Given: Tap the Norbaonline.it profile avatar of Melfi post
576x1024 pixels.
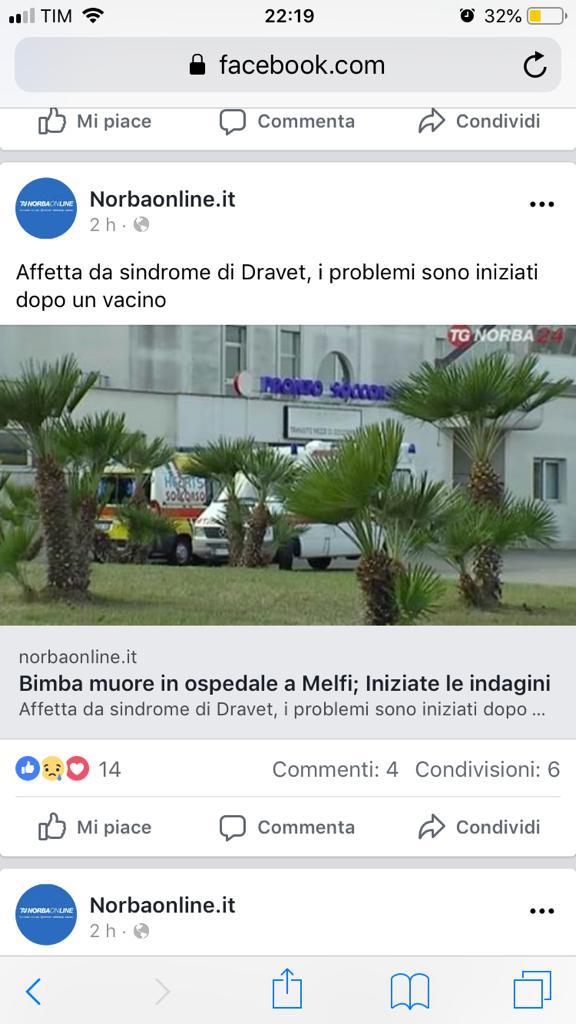Looking at the screenshot, I should [46, 208].
